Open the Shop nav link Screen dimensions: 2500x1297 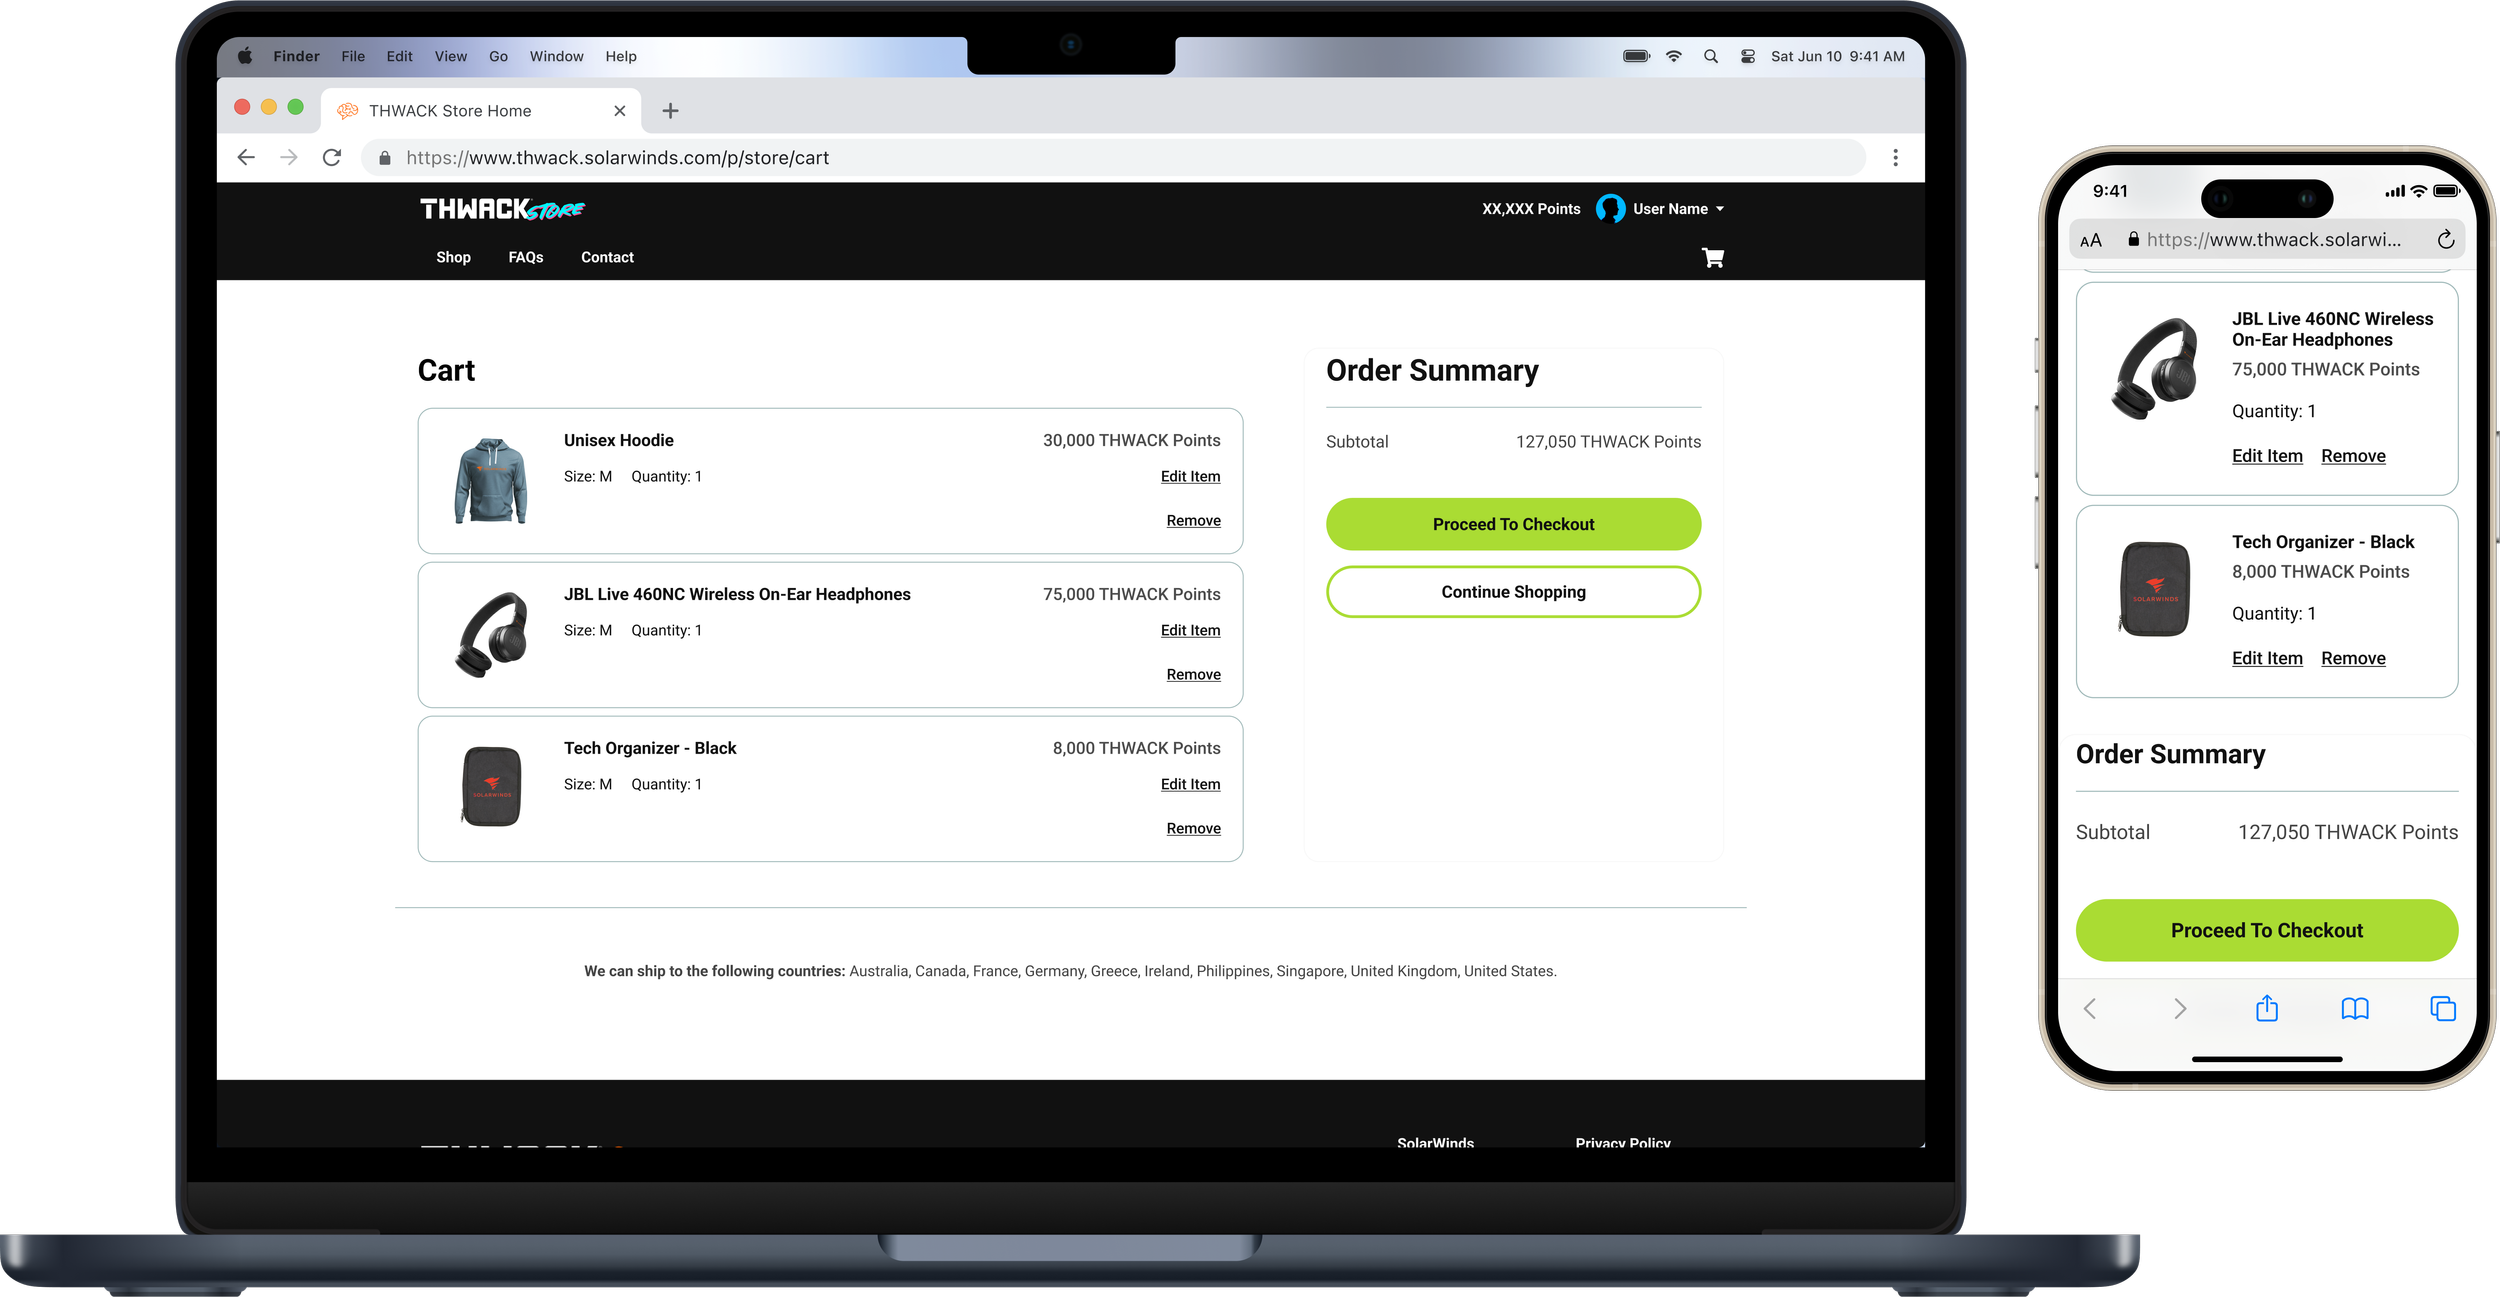tap(453, 257)
